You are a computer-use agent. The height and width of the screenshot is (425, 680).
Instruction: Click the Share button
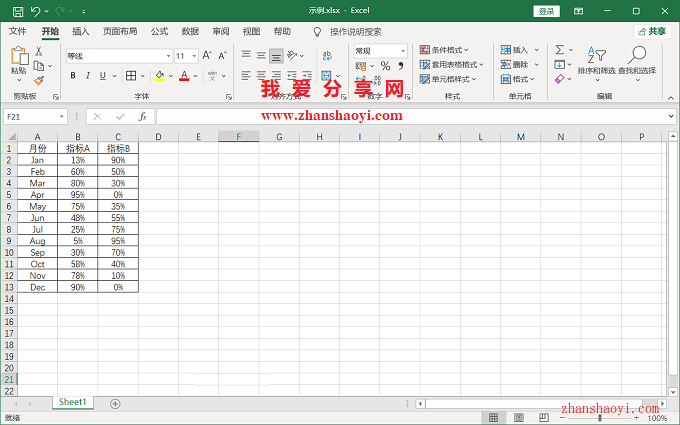point(652,31)
